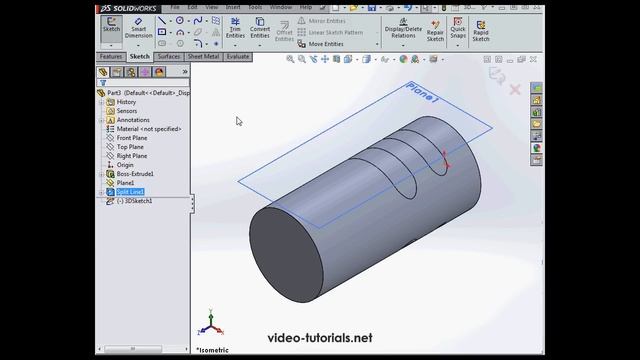Open the Circle tool dropdown arrow
Viewport: 640px width, 360px height.
coord(188,21)
